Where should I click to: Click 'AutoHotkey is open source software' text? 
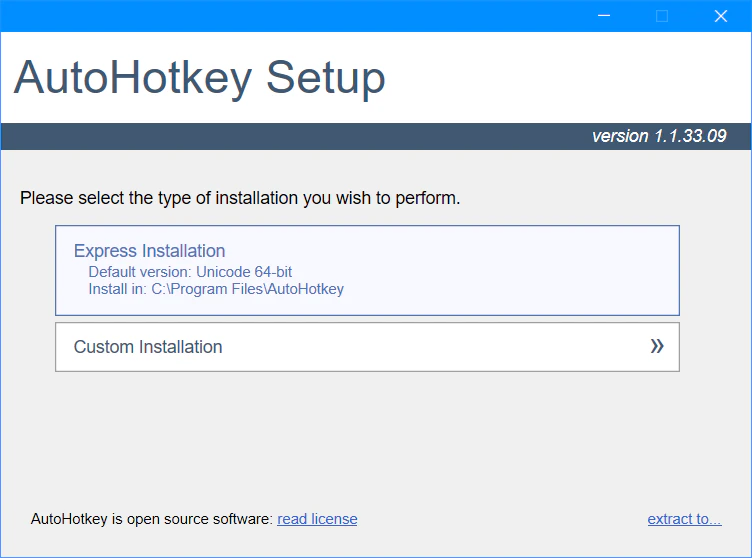[152, 519]
